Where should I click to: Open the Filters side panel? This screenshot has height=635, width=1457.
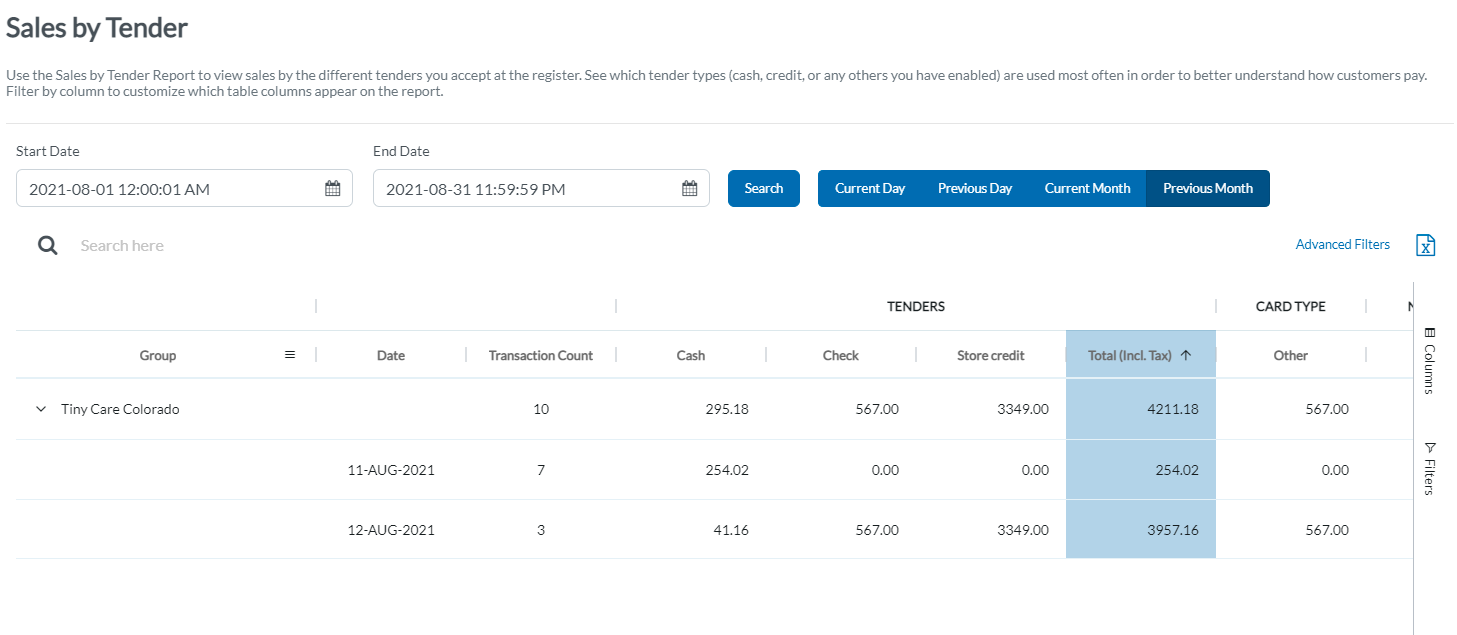(x=1429, y=468)
